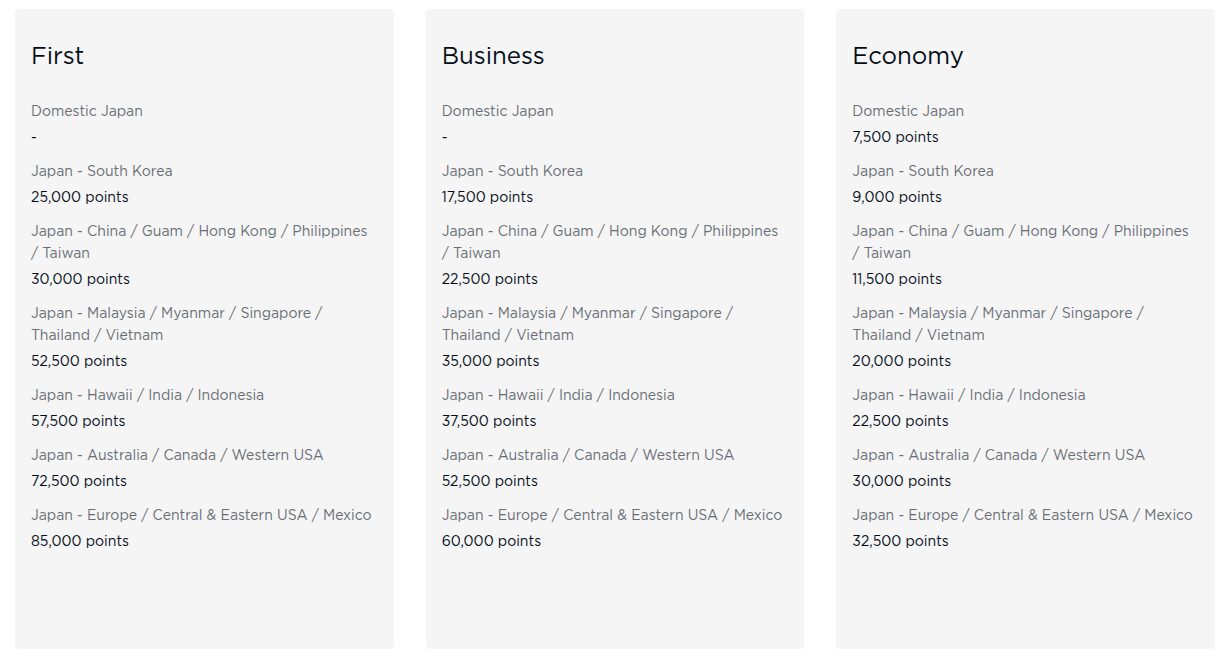
Task: Click Domestic Japan label in First card
Action: 87,111
